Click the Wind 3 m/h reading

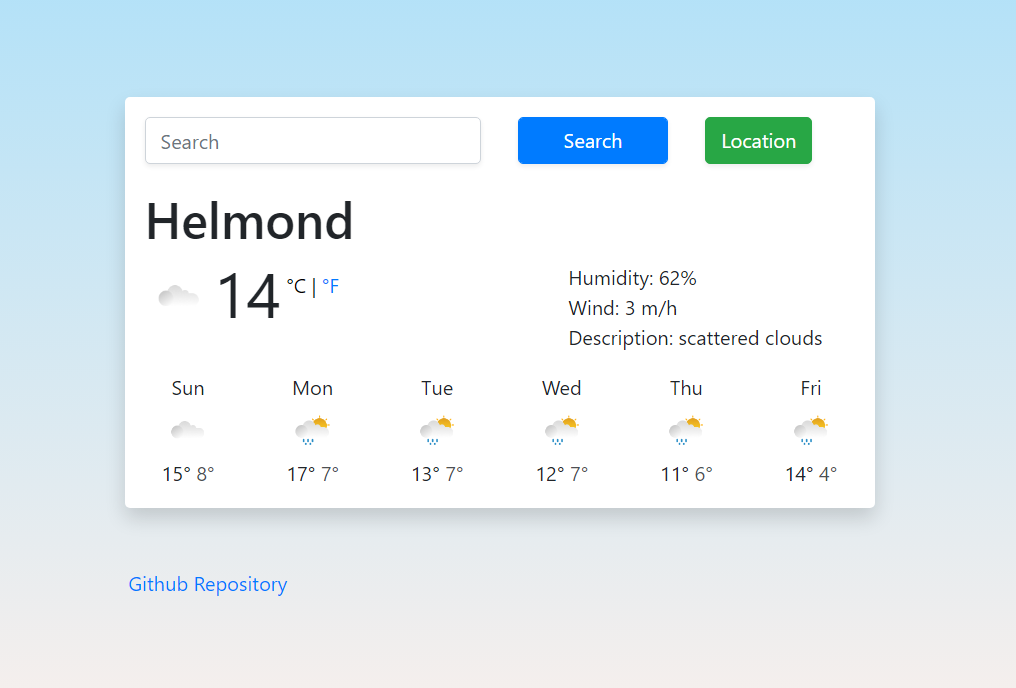pyautogui.click(x=622, y=308)
